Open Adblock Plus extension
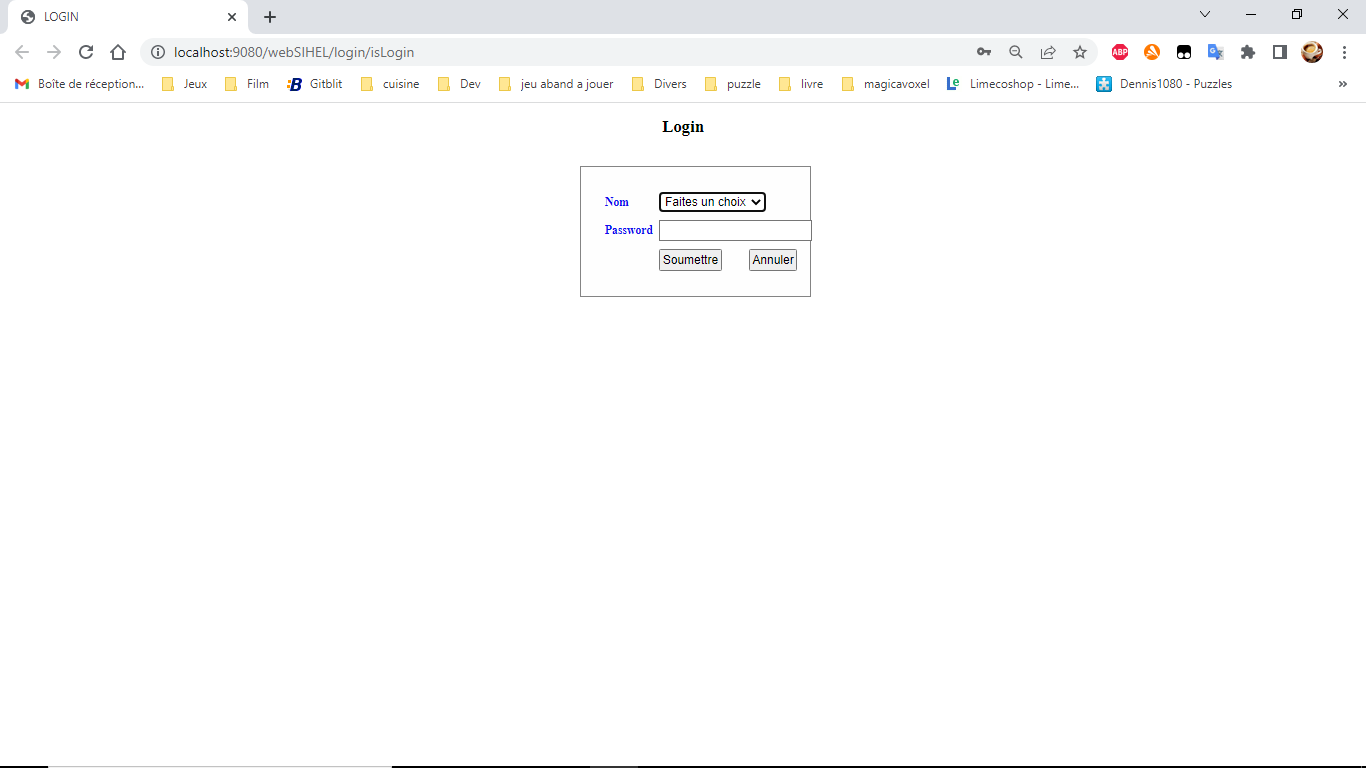 coord(1120,52)
